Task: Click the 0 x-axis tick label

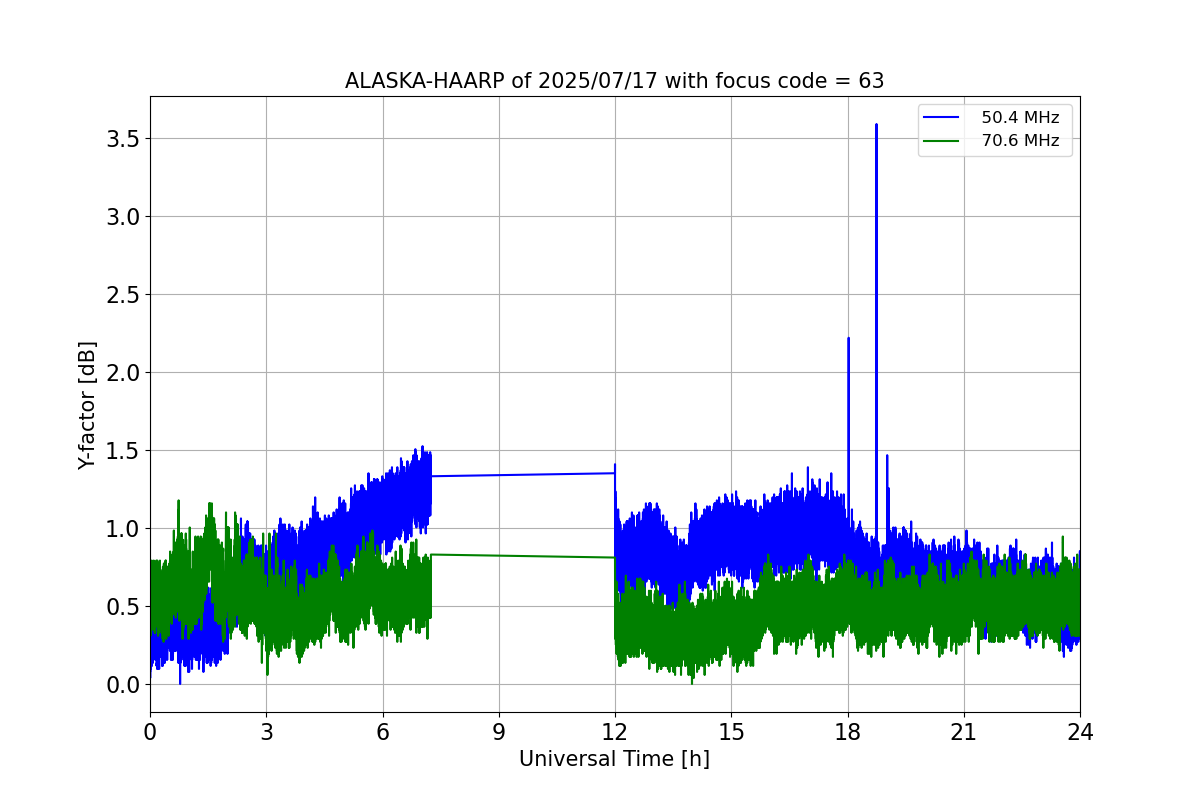Action: coord(150,732)
